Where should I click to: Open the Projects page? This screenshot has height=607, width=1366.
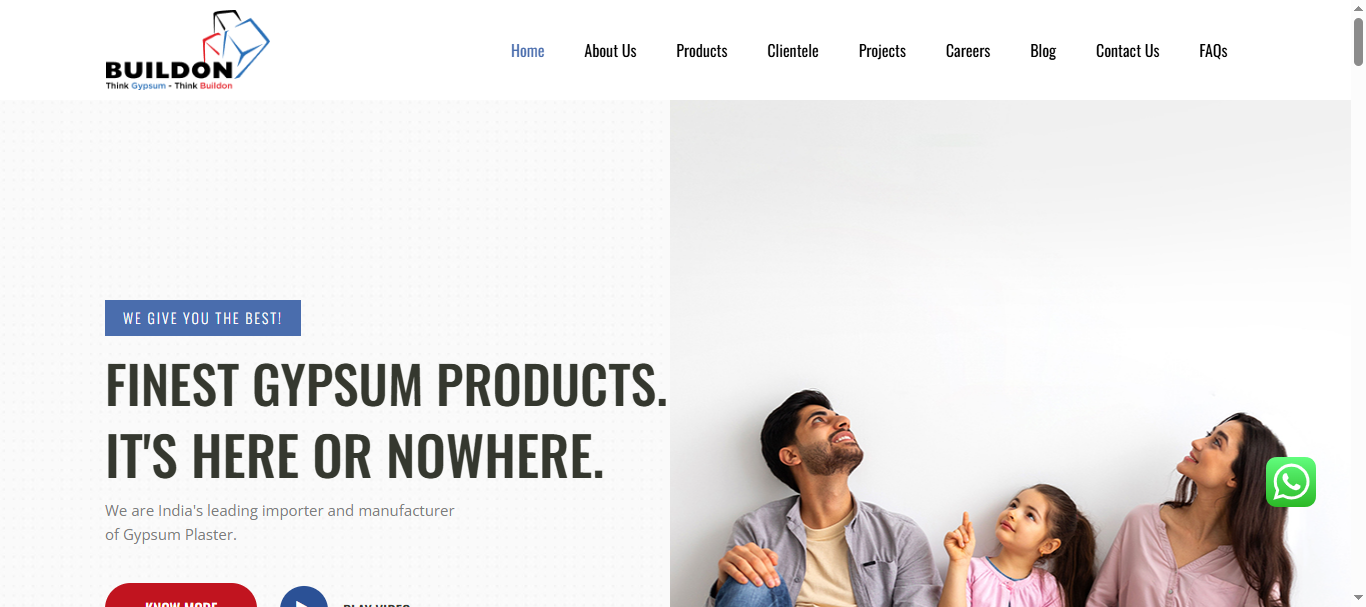882,51
